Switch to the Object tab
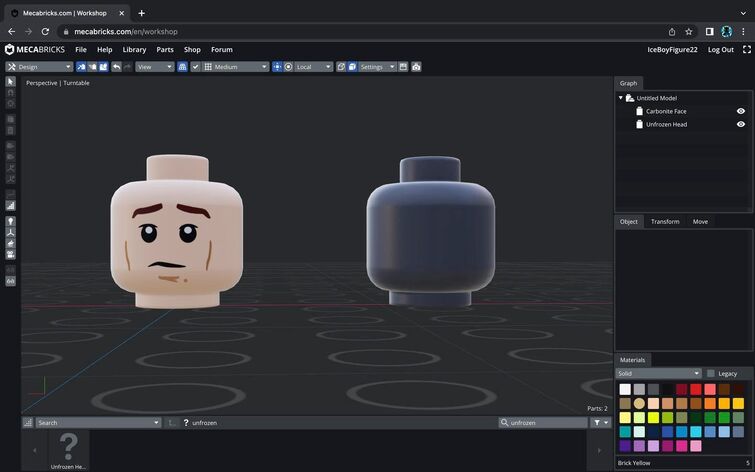755x472 pixels. (628, 222)
